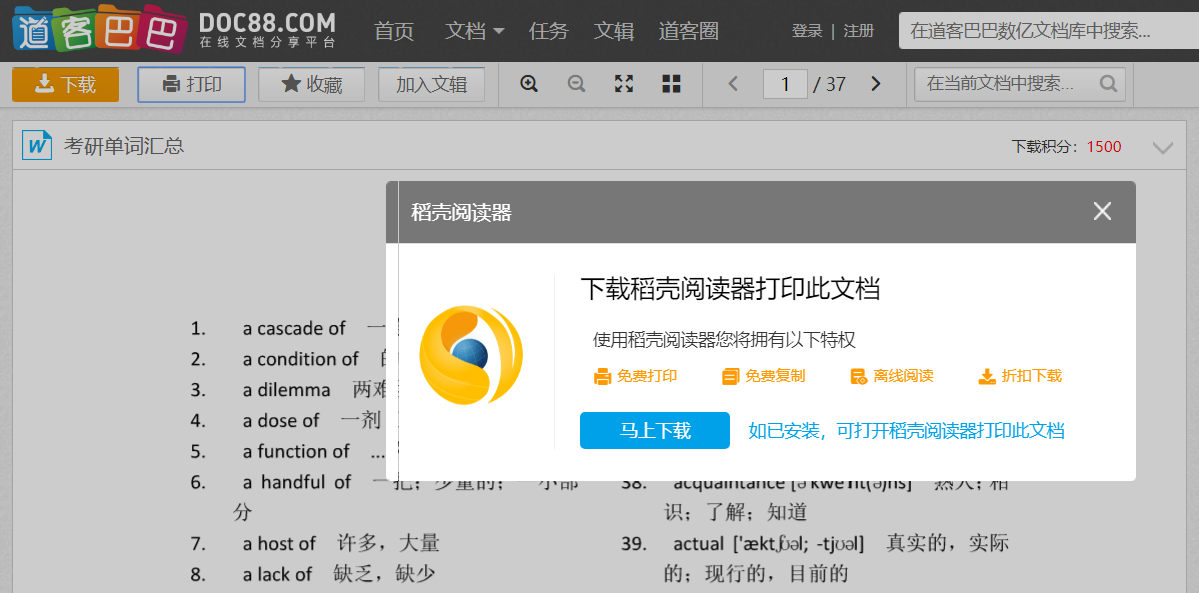Click the document title 考研单词汇总
The height and width of the screenshot is (593, 1199).
124,145
